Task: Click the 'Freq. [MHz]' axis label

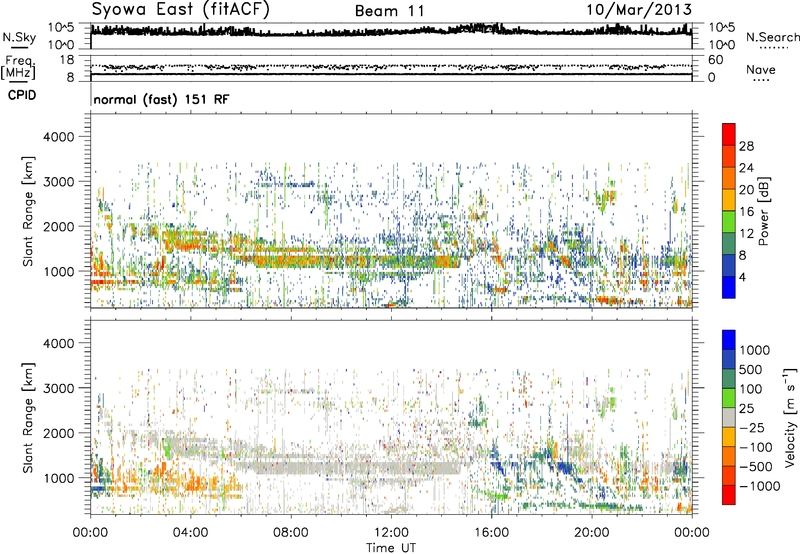Action: [19, 68]
